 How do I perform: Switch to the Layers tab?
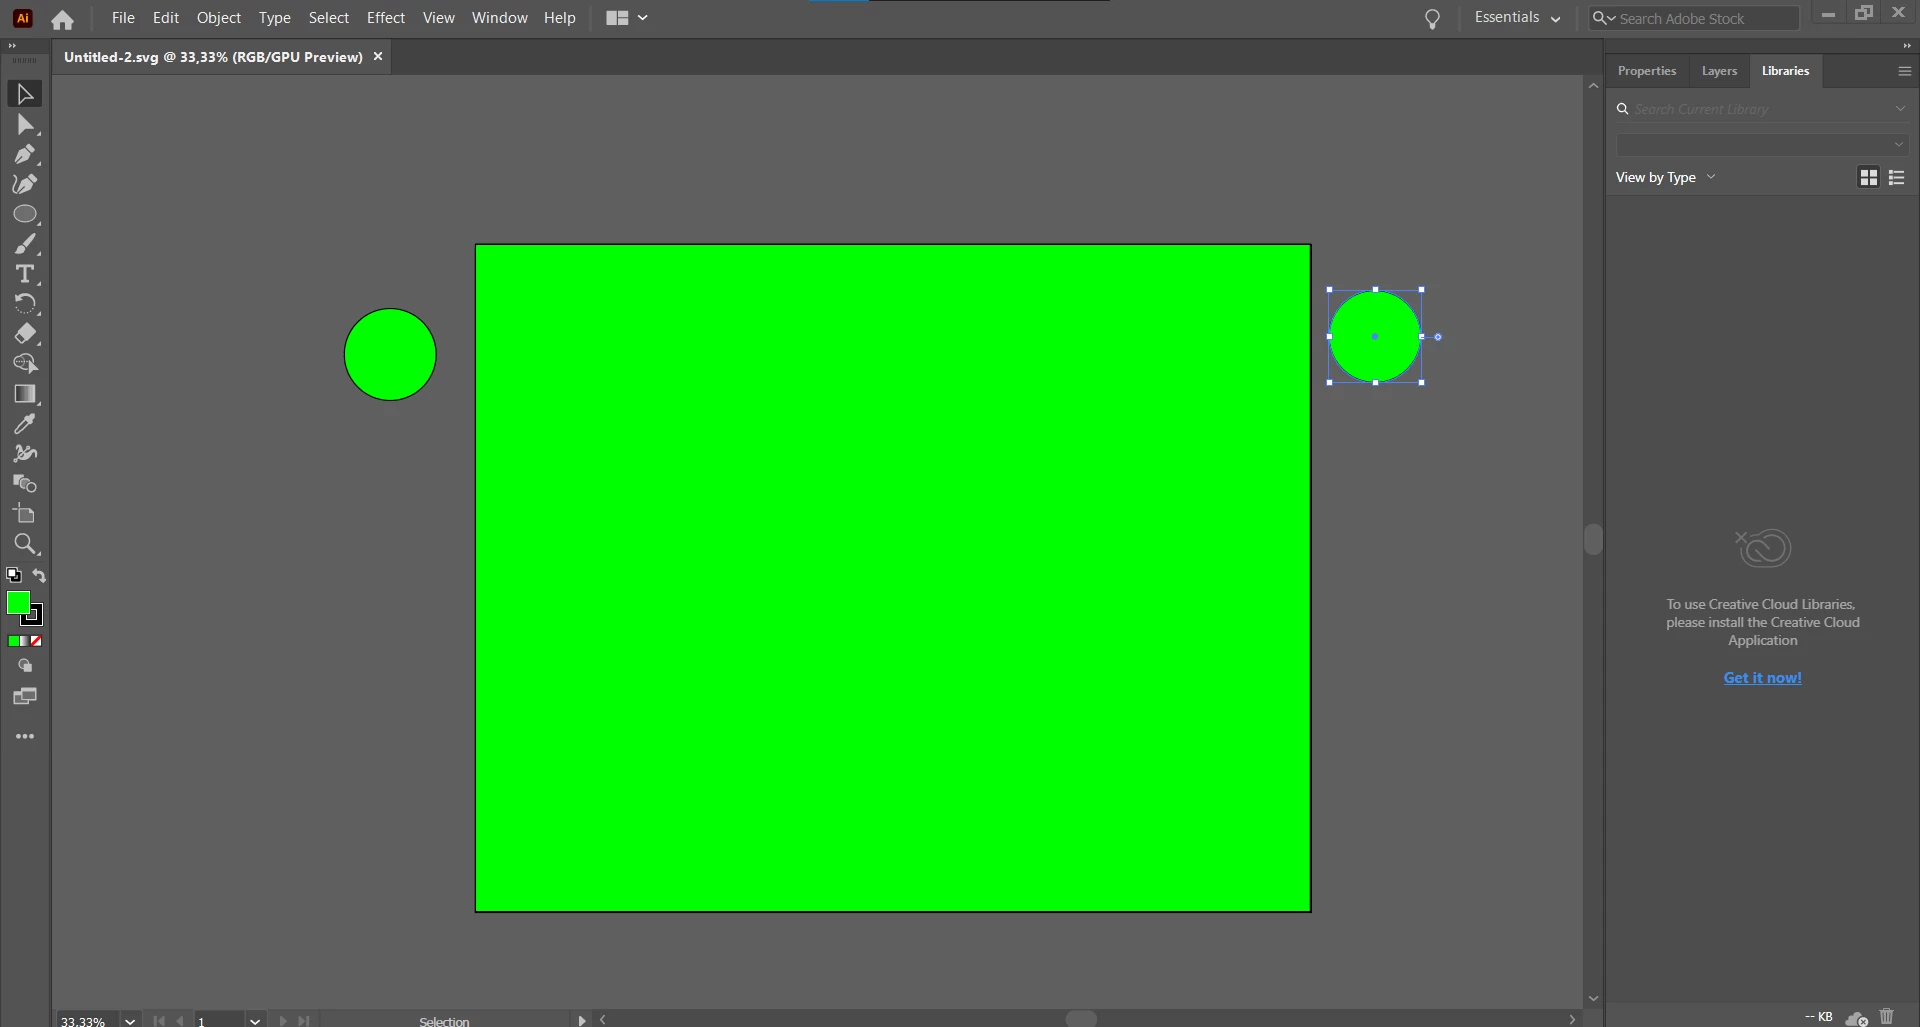[1719, 71]
